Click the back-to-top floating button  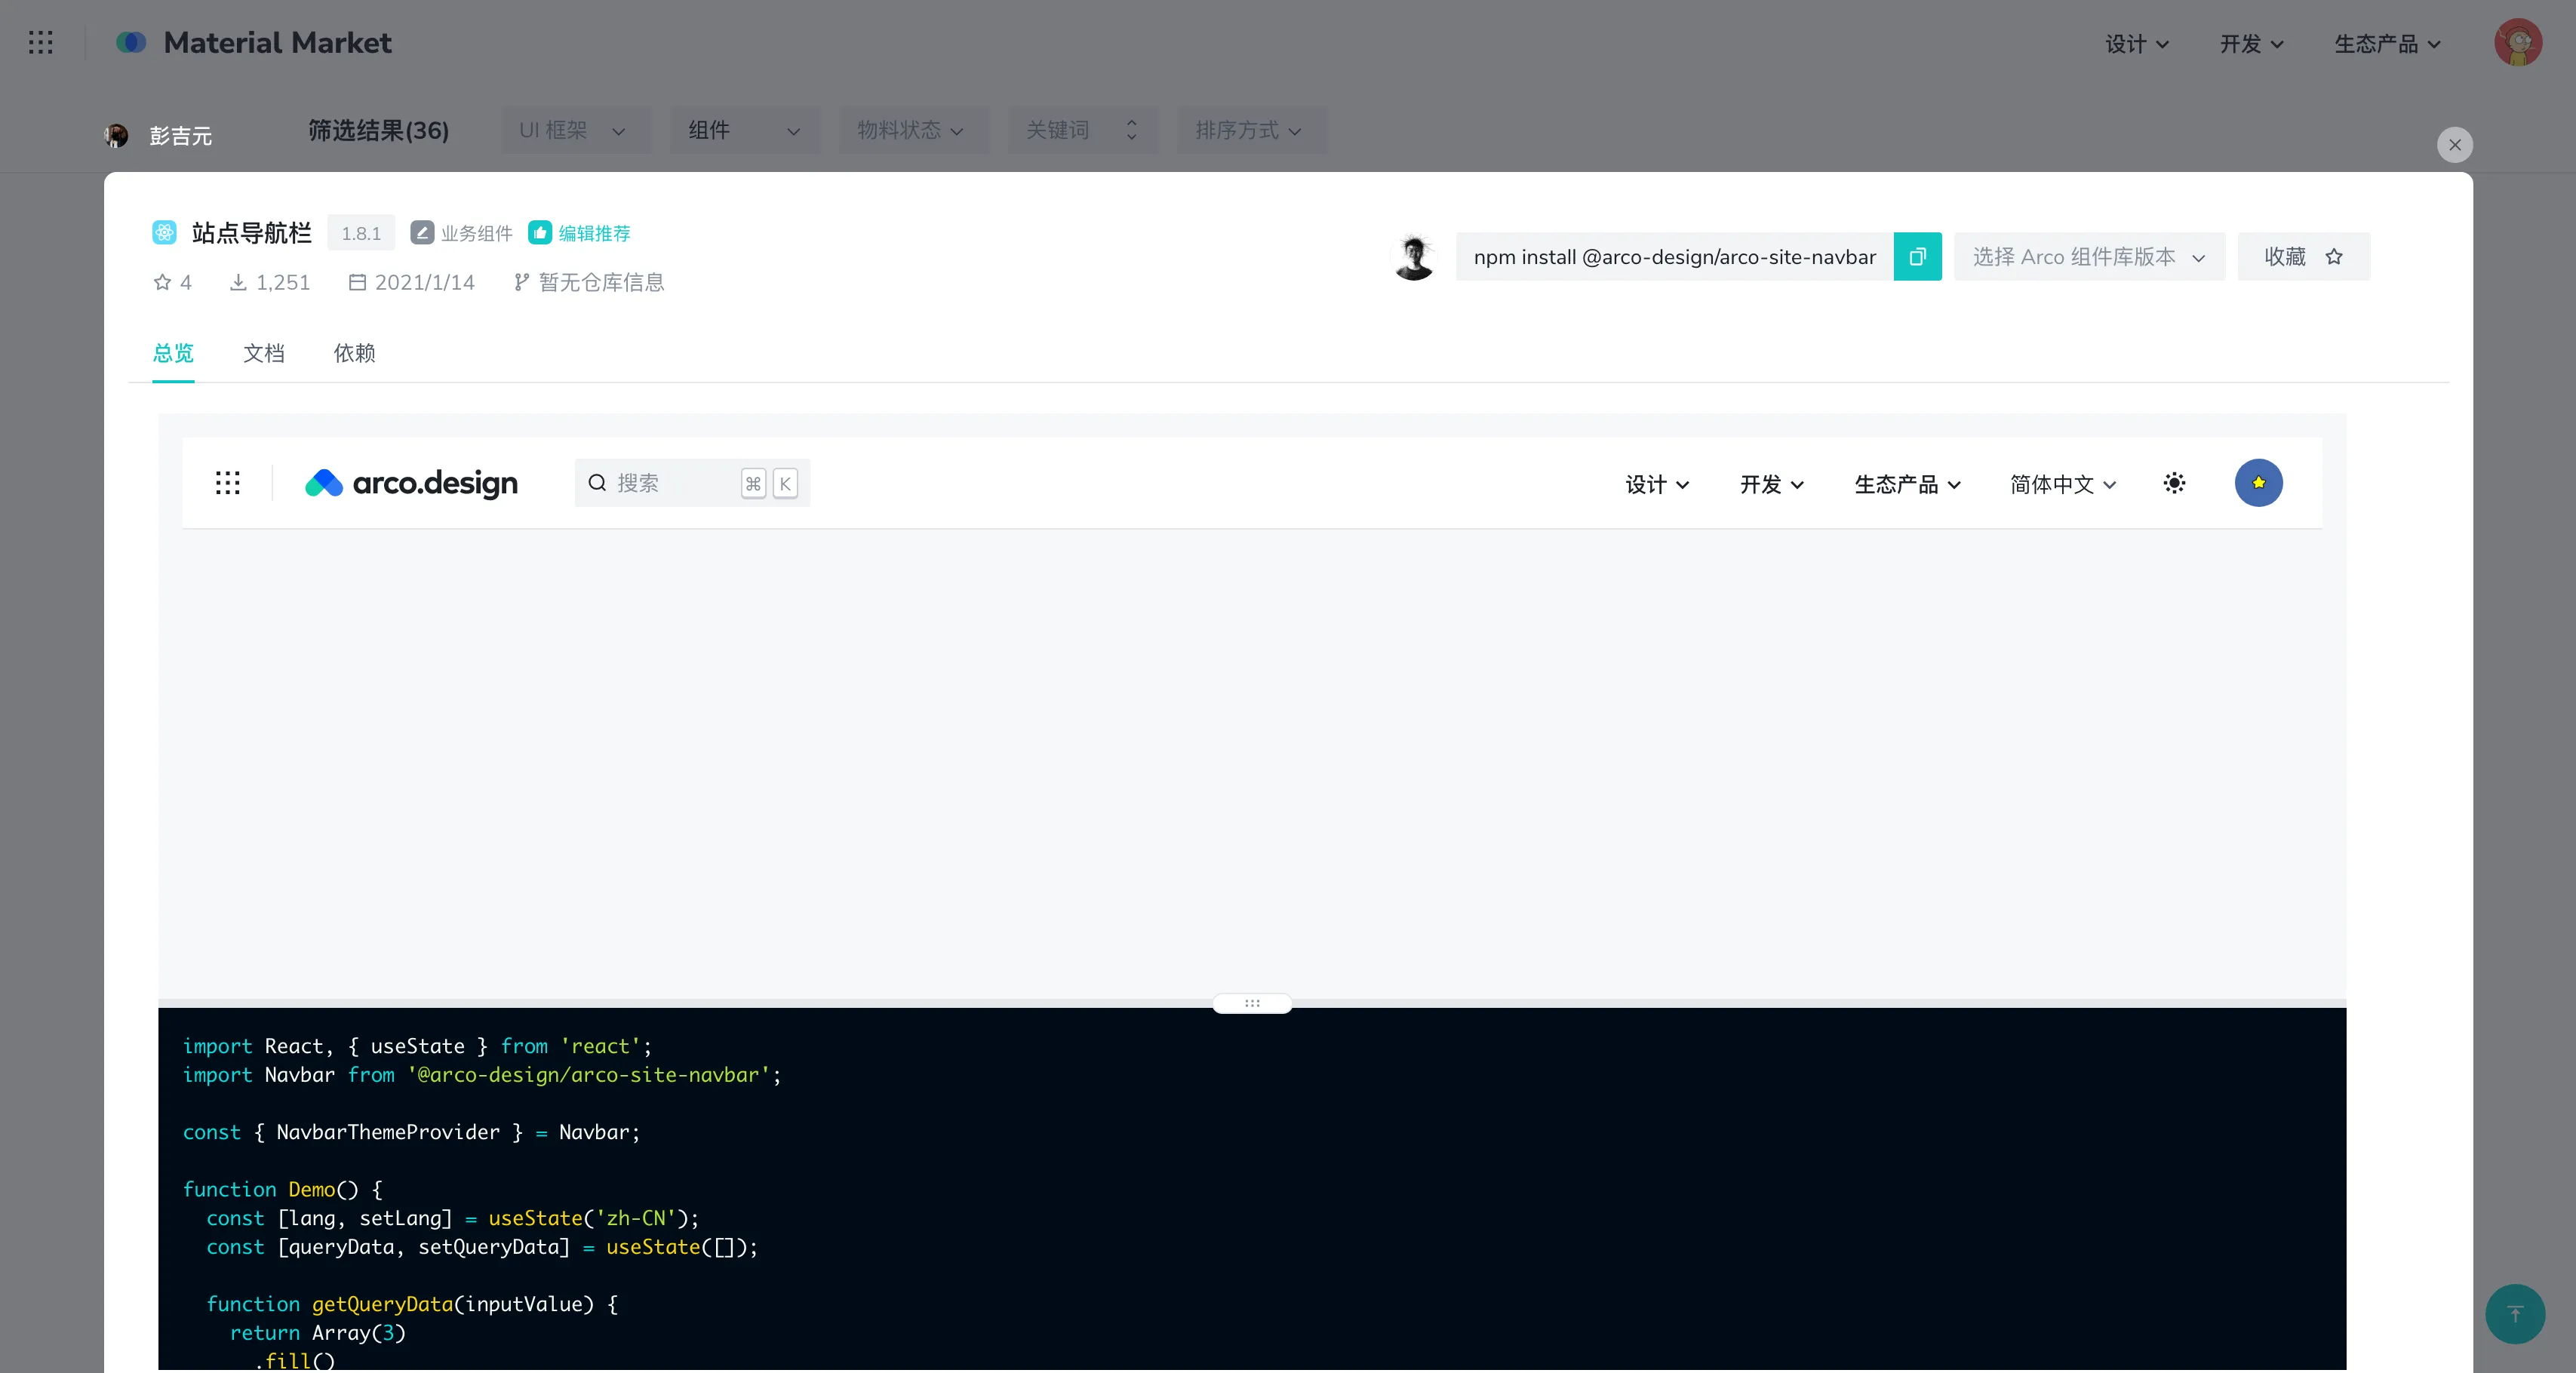pyautogui.click(x=2515, y=1314)
